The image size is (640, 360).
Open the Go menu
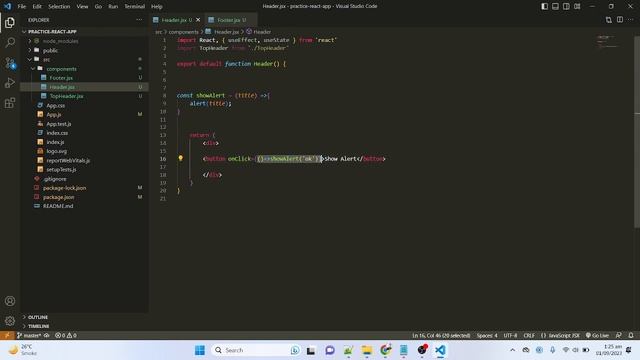pyautogui.click(x=98, y=7)
